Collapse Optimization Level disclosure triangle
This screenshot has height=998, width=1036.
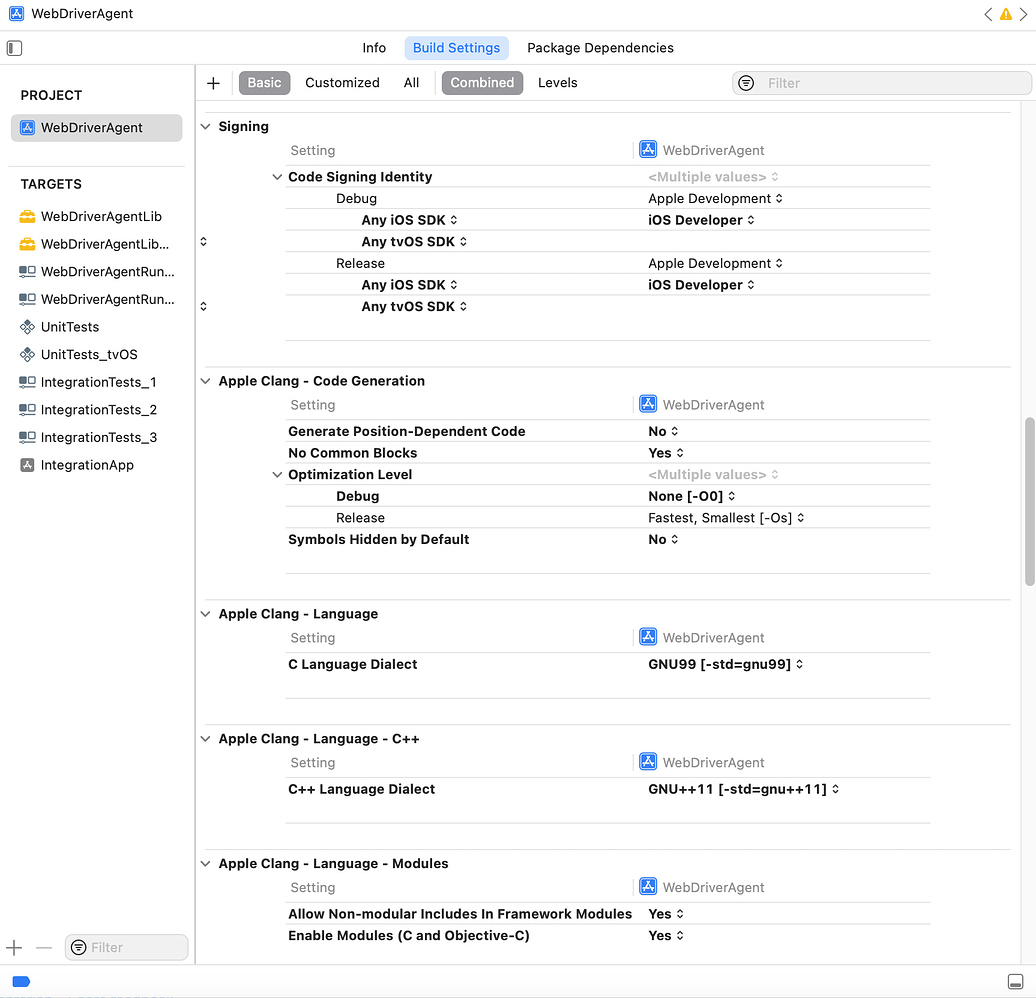pos(277,475)
